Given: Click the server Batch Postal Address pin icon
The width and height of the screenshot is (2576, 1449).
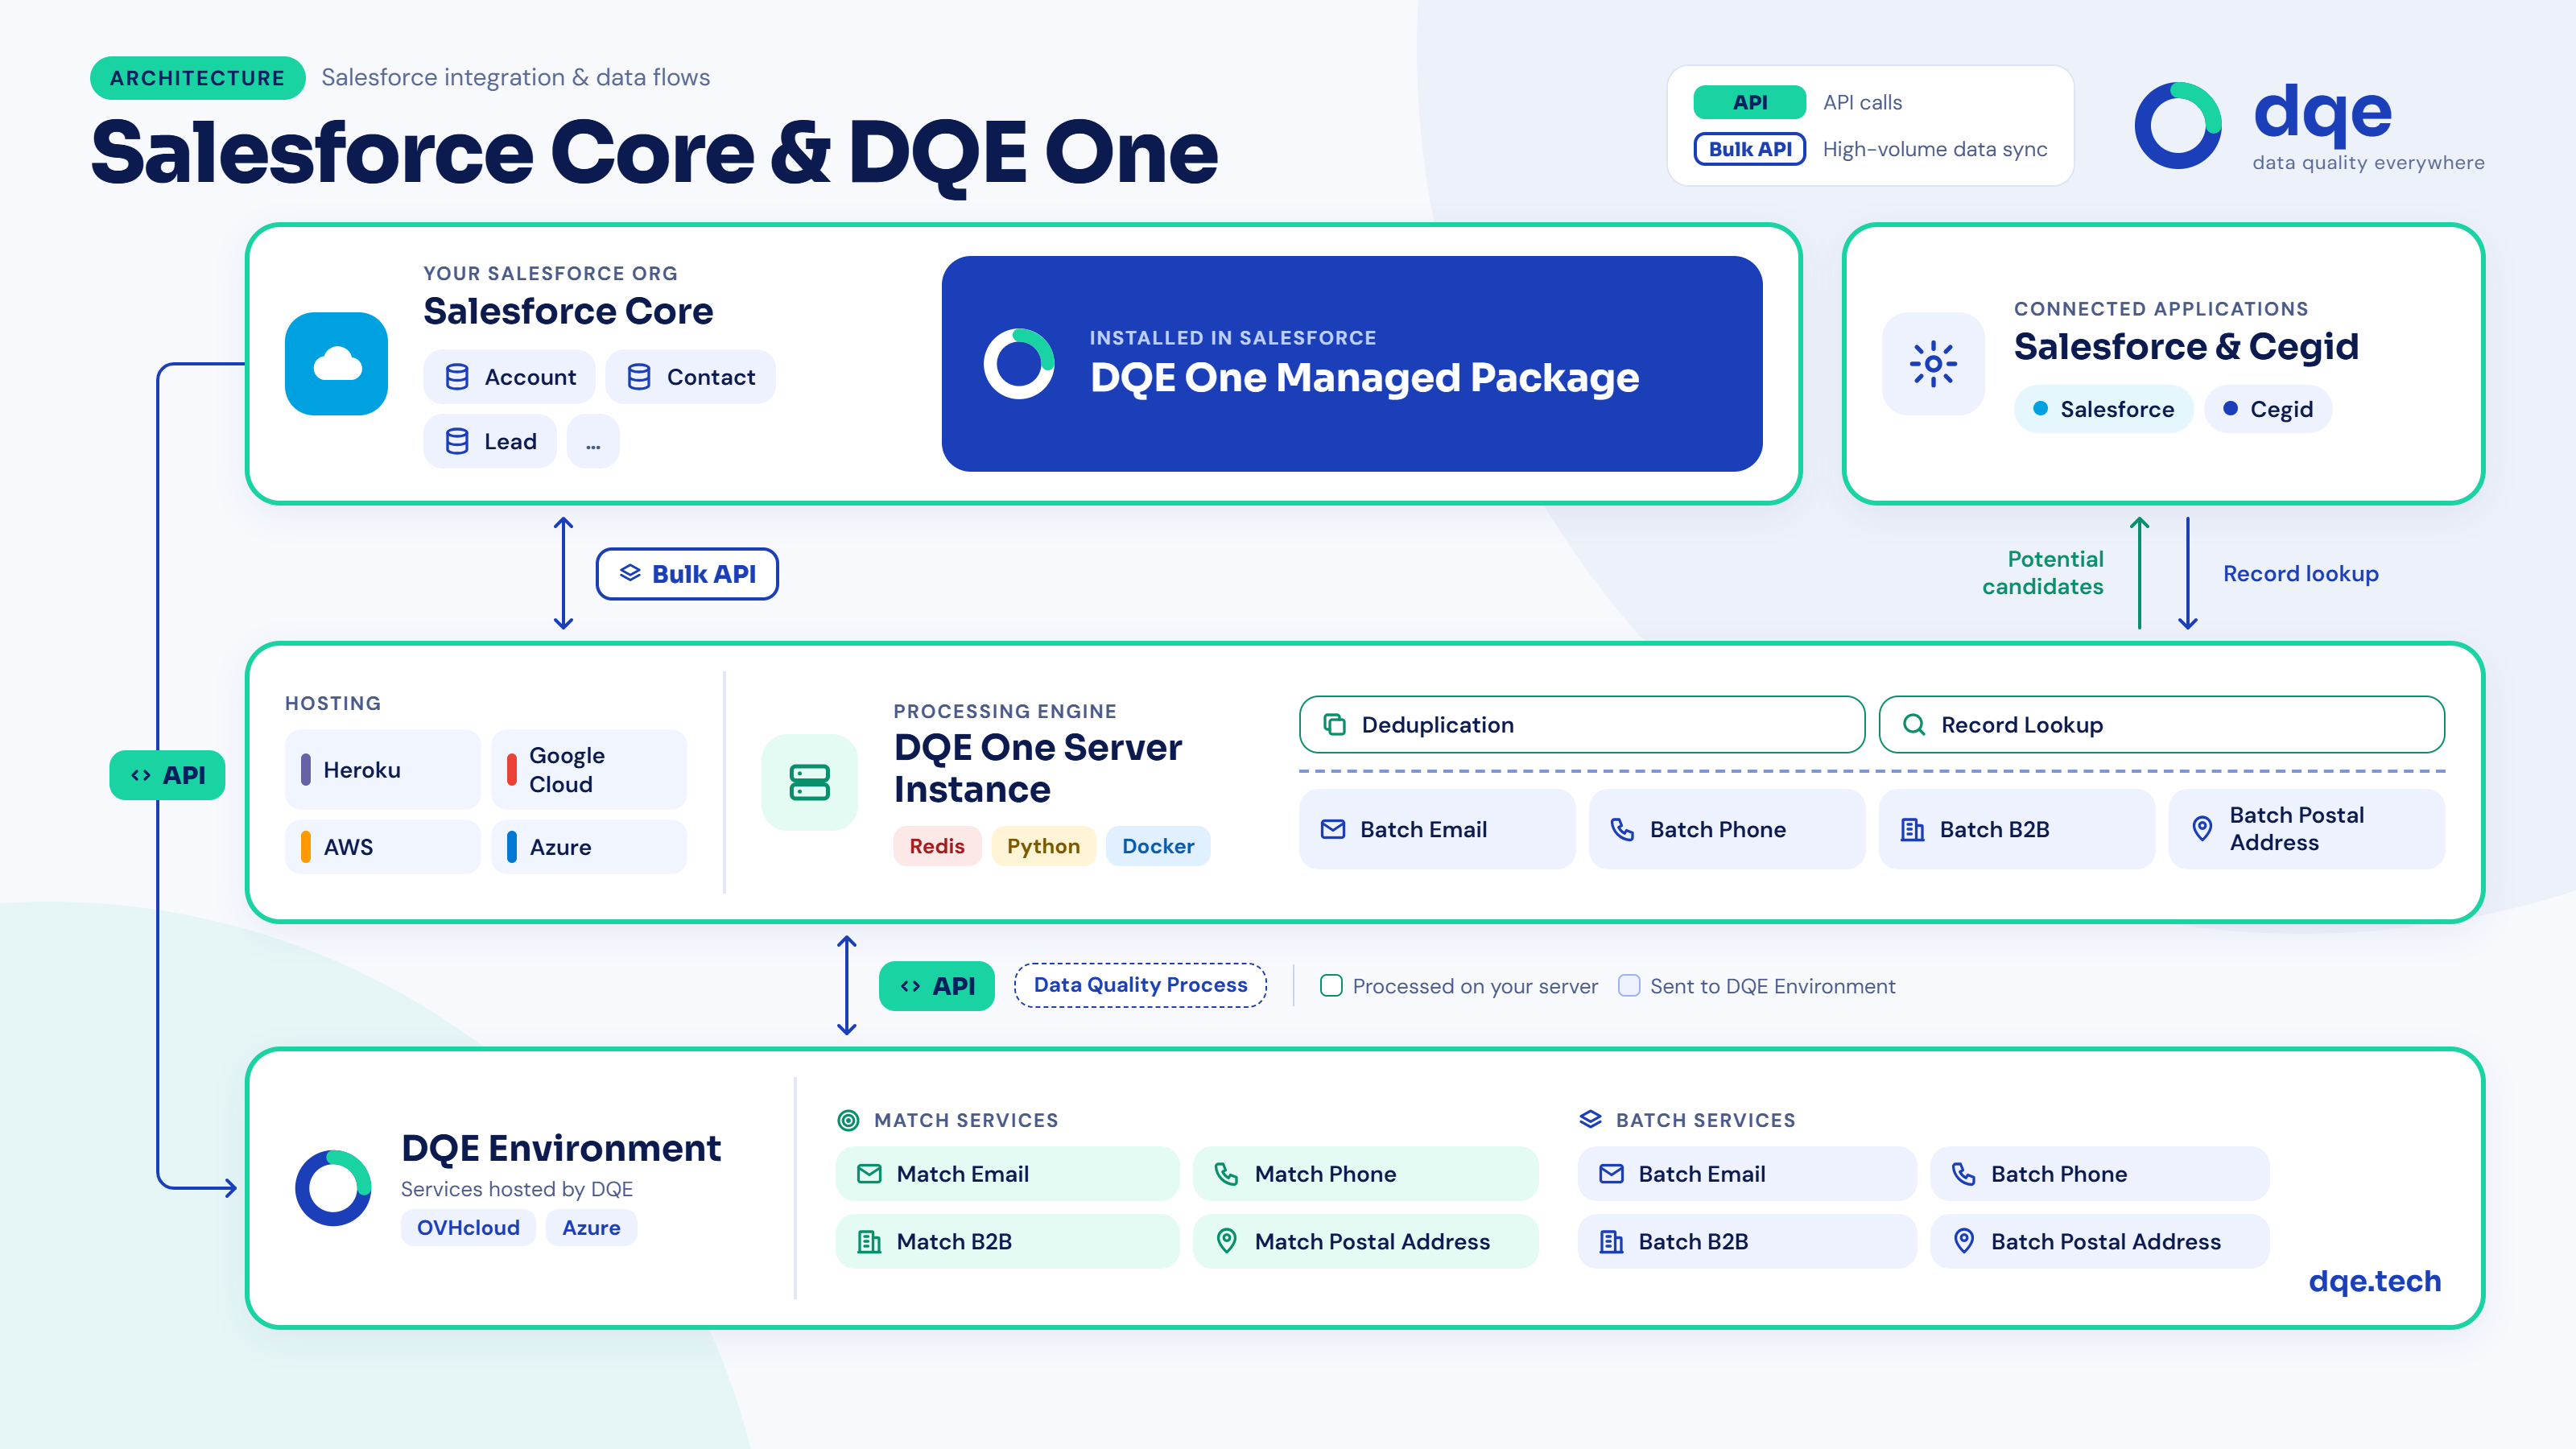Looking at the screenshot, I should [x=2202, y=828].
